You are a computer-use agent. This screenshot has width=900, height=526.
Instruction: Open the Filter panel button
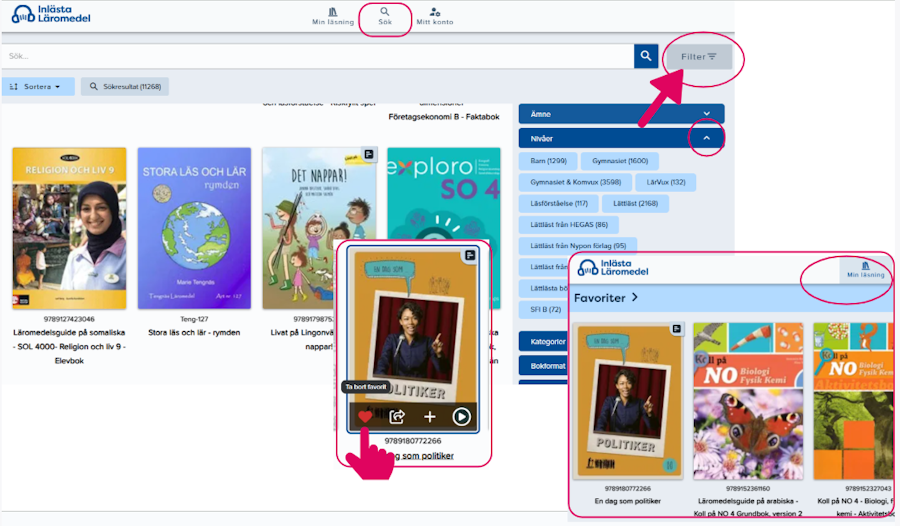pyautogui.click(x=699, y=57)
